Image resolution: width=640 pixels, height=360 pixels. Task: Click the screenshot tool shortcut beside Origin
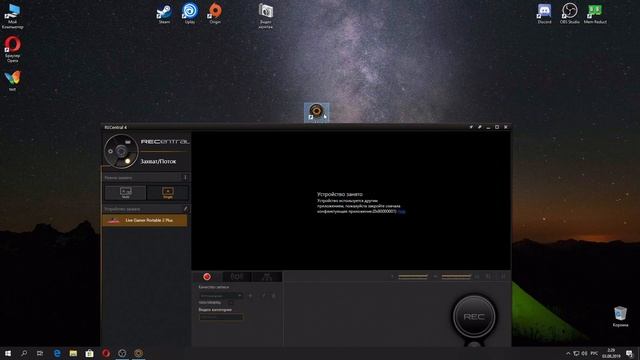[266, 16]
